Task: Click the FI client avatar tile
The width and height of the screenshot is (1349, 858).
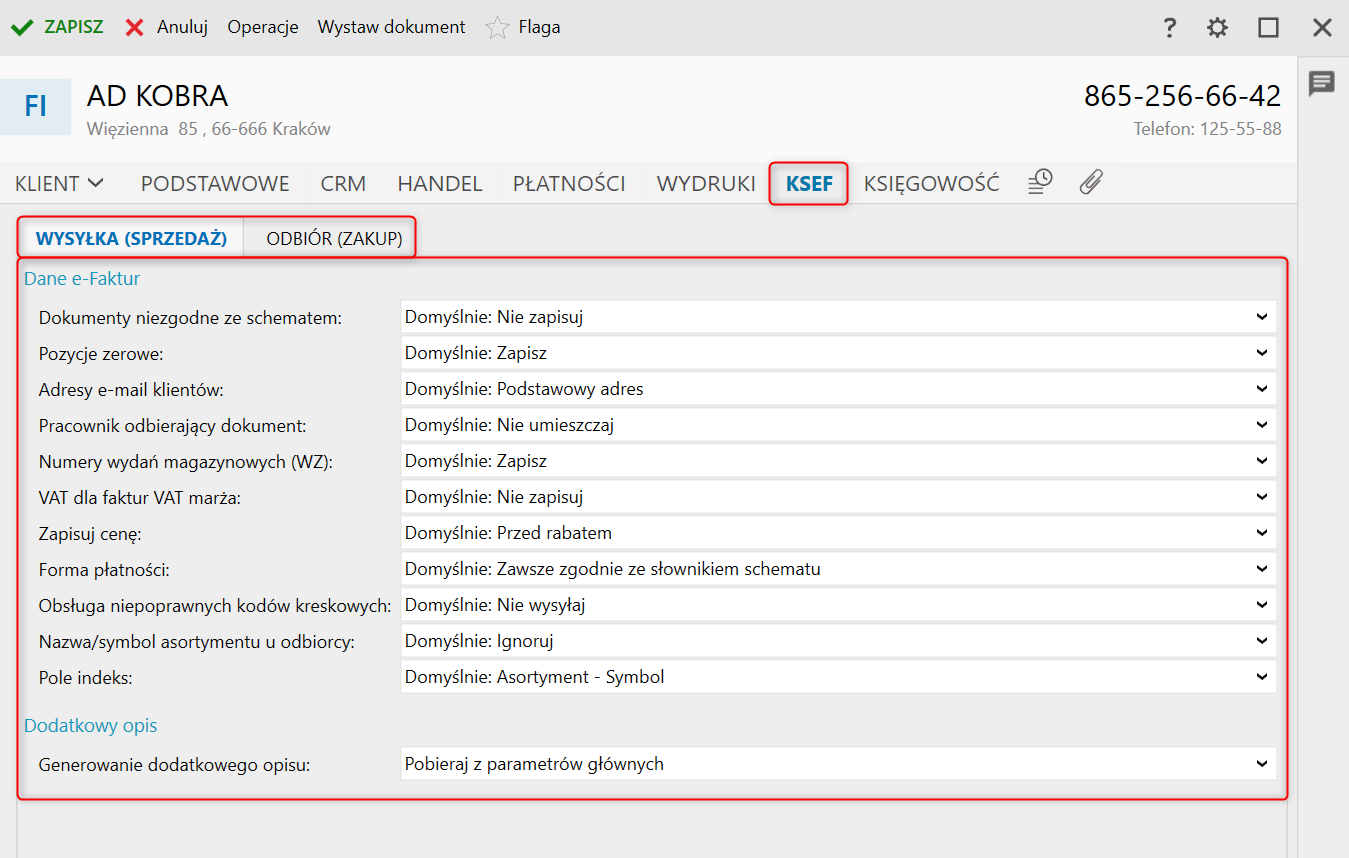Action: (36, 106)
